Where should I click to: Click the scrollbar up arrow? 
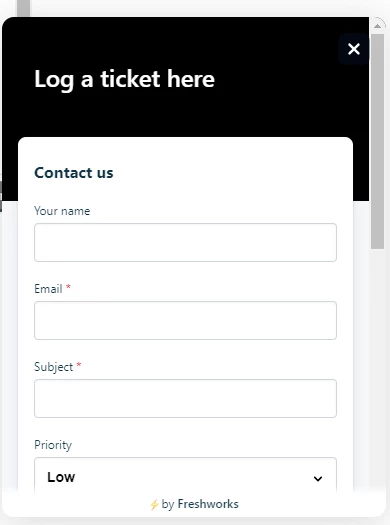coord(378,26)
